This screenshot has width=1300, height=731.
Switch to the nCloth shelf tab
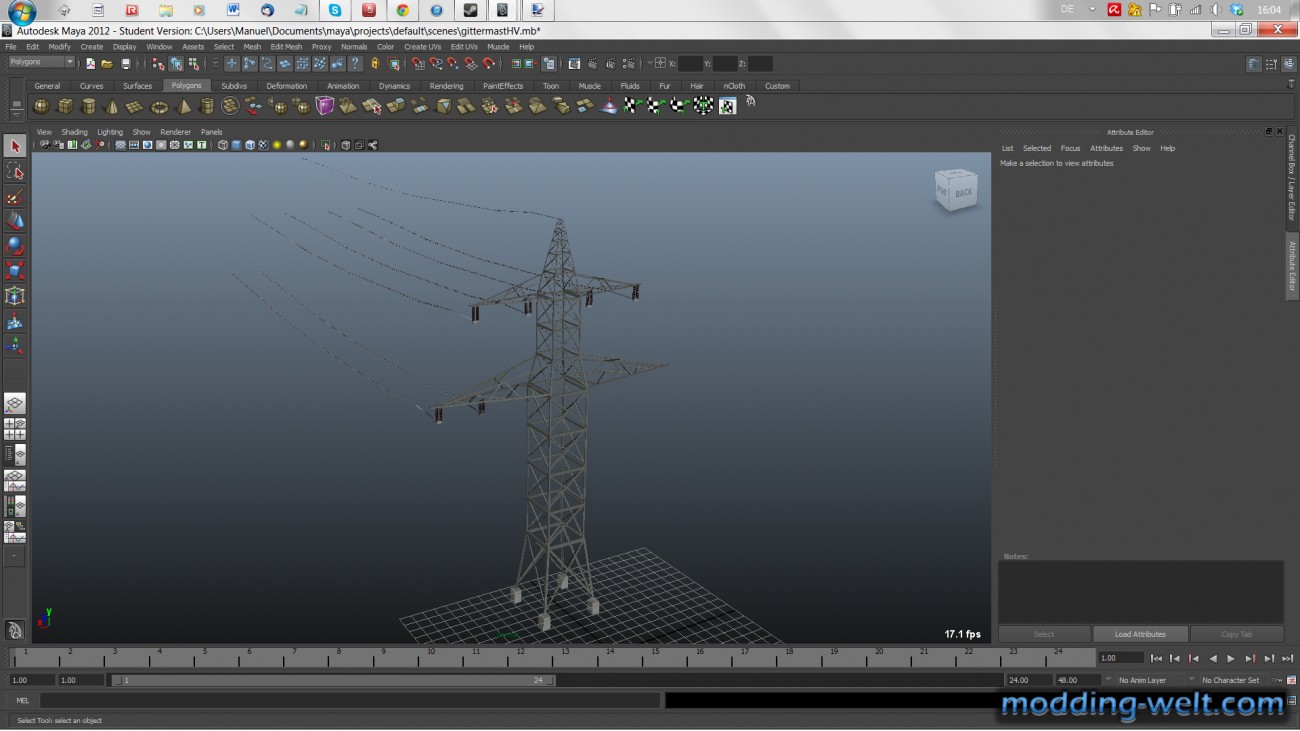(734, 86)
